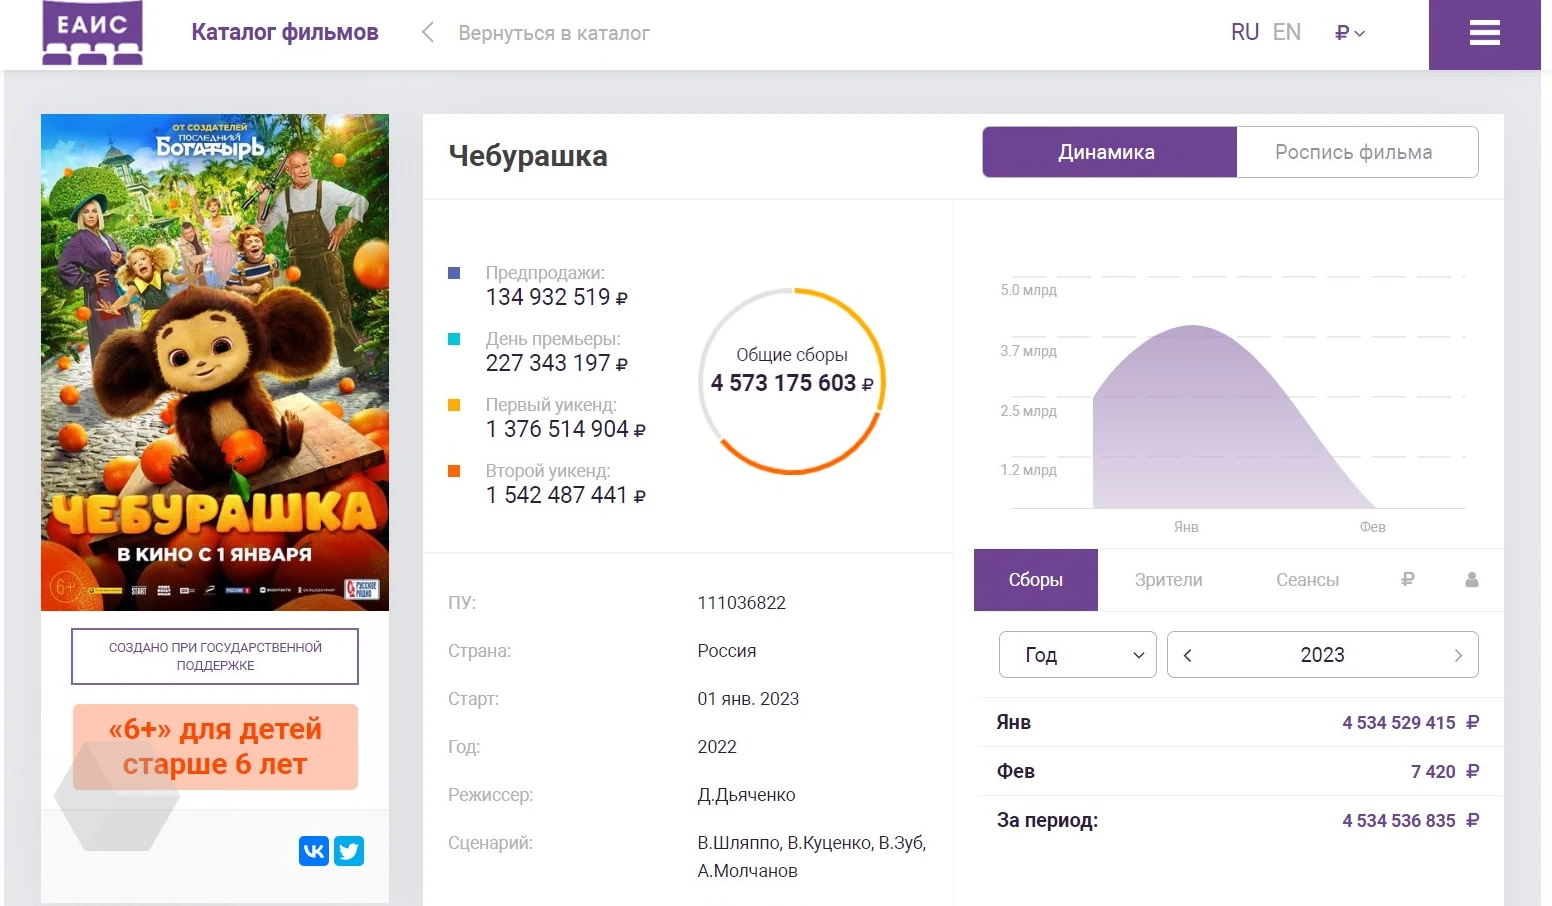1552x906 pixels.
Task: Click the Чебурашка movie poster
Action: 215,362
